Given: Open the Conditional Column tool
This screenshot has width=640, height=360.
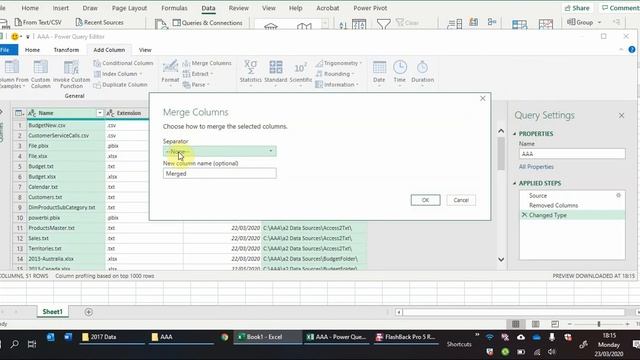Looking at the screenshot, I should coord(123,63).
